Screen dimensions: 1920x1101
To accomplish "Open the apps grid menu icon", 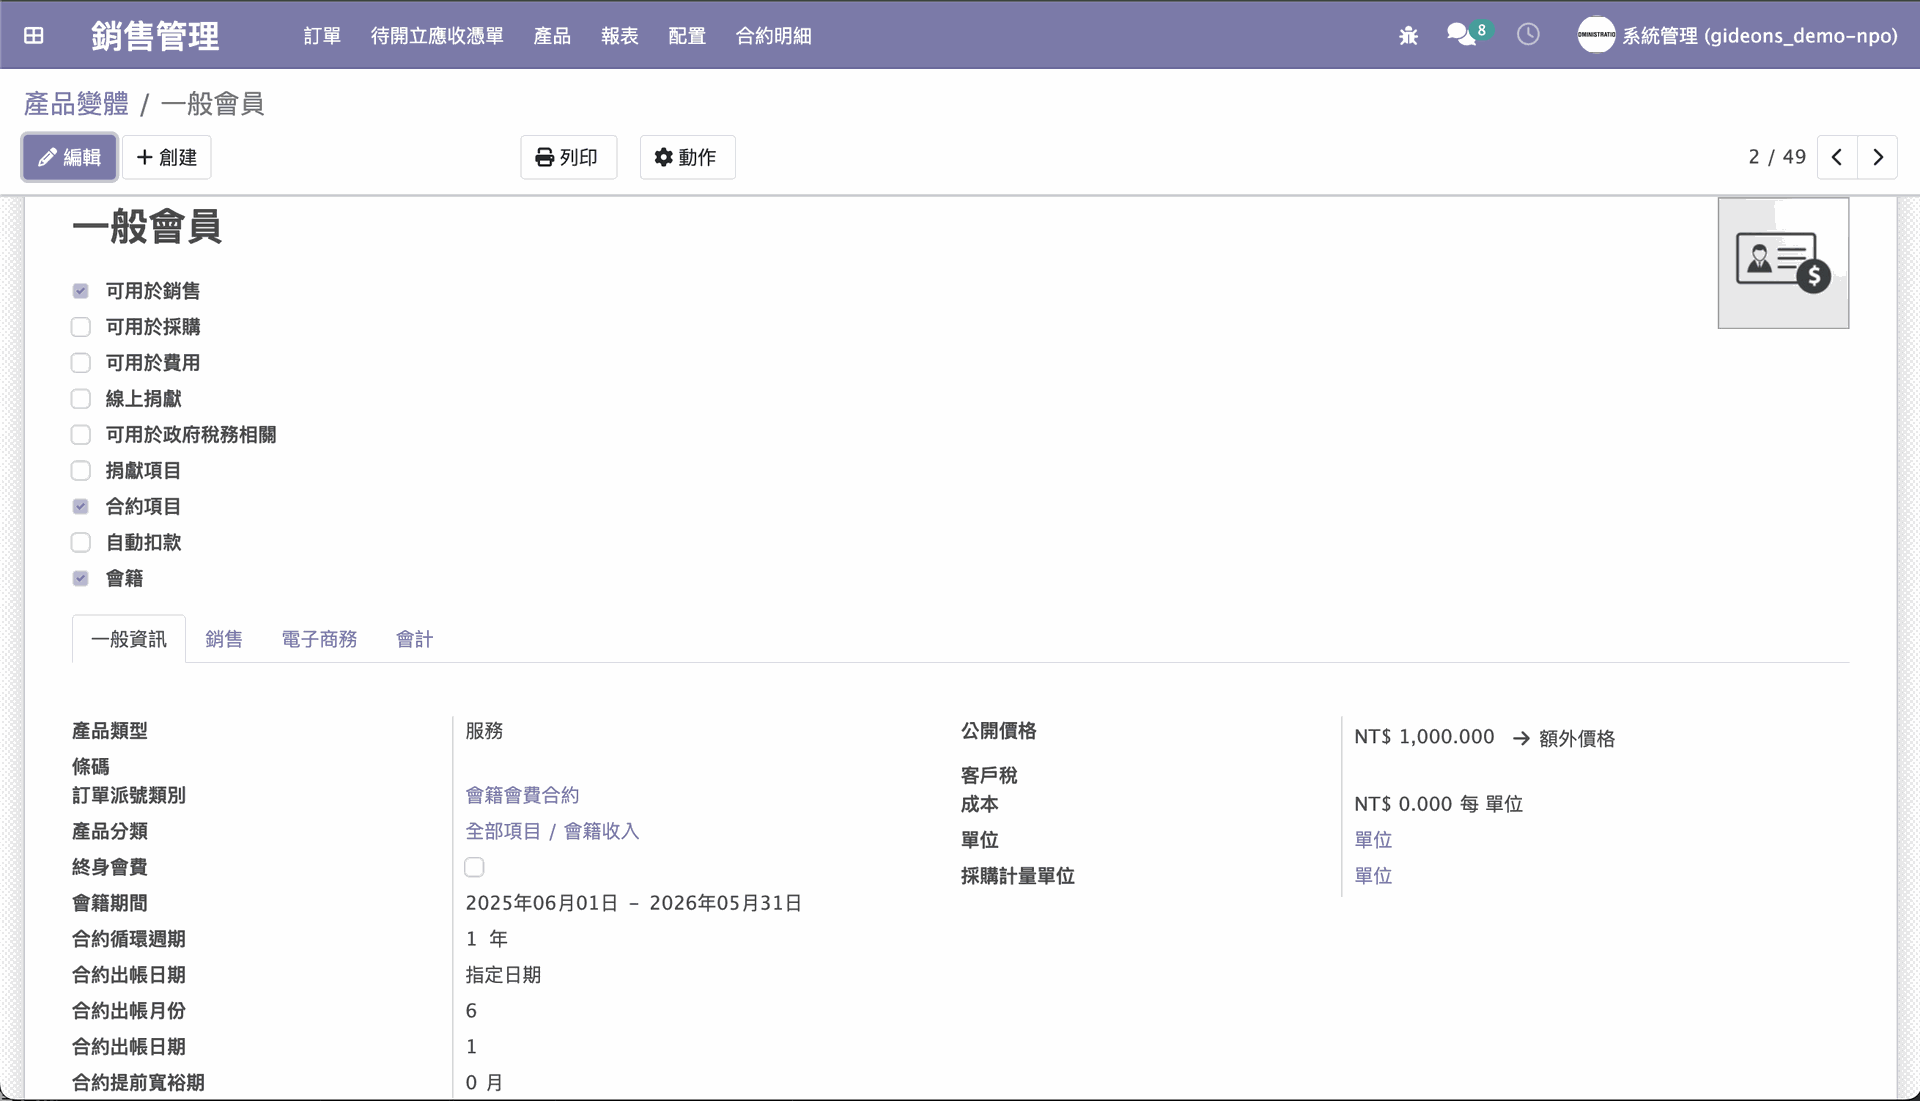I will [34, 36].
